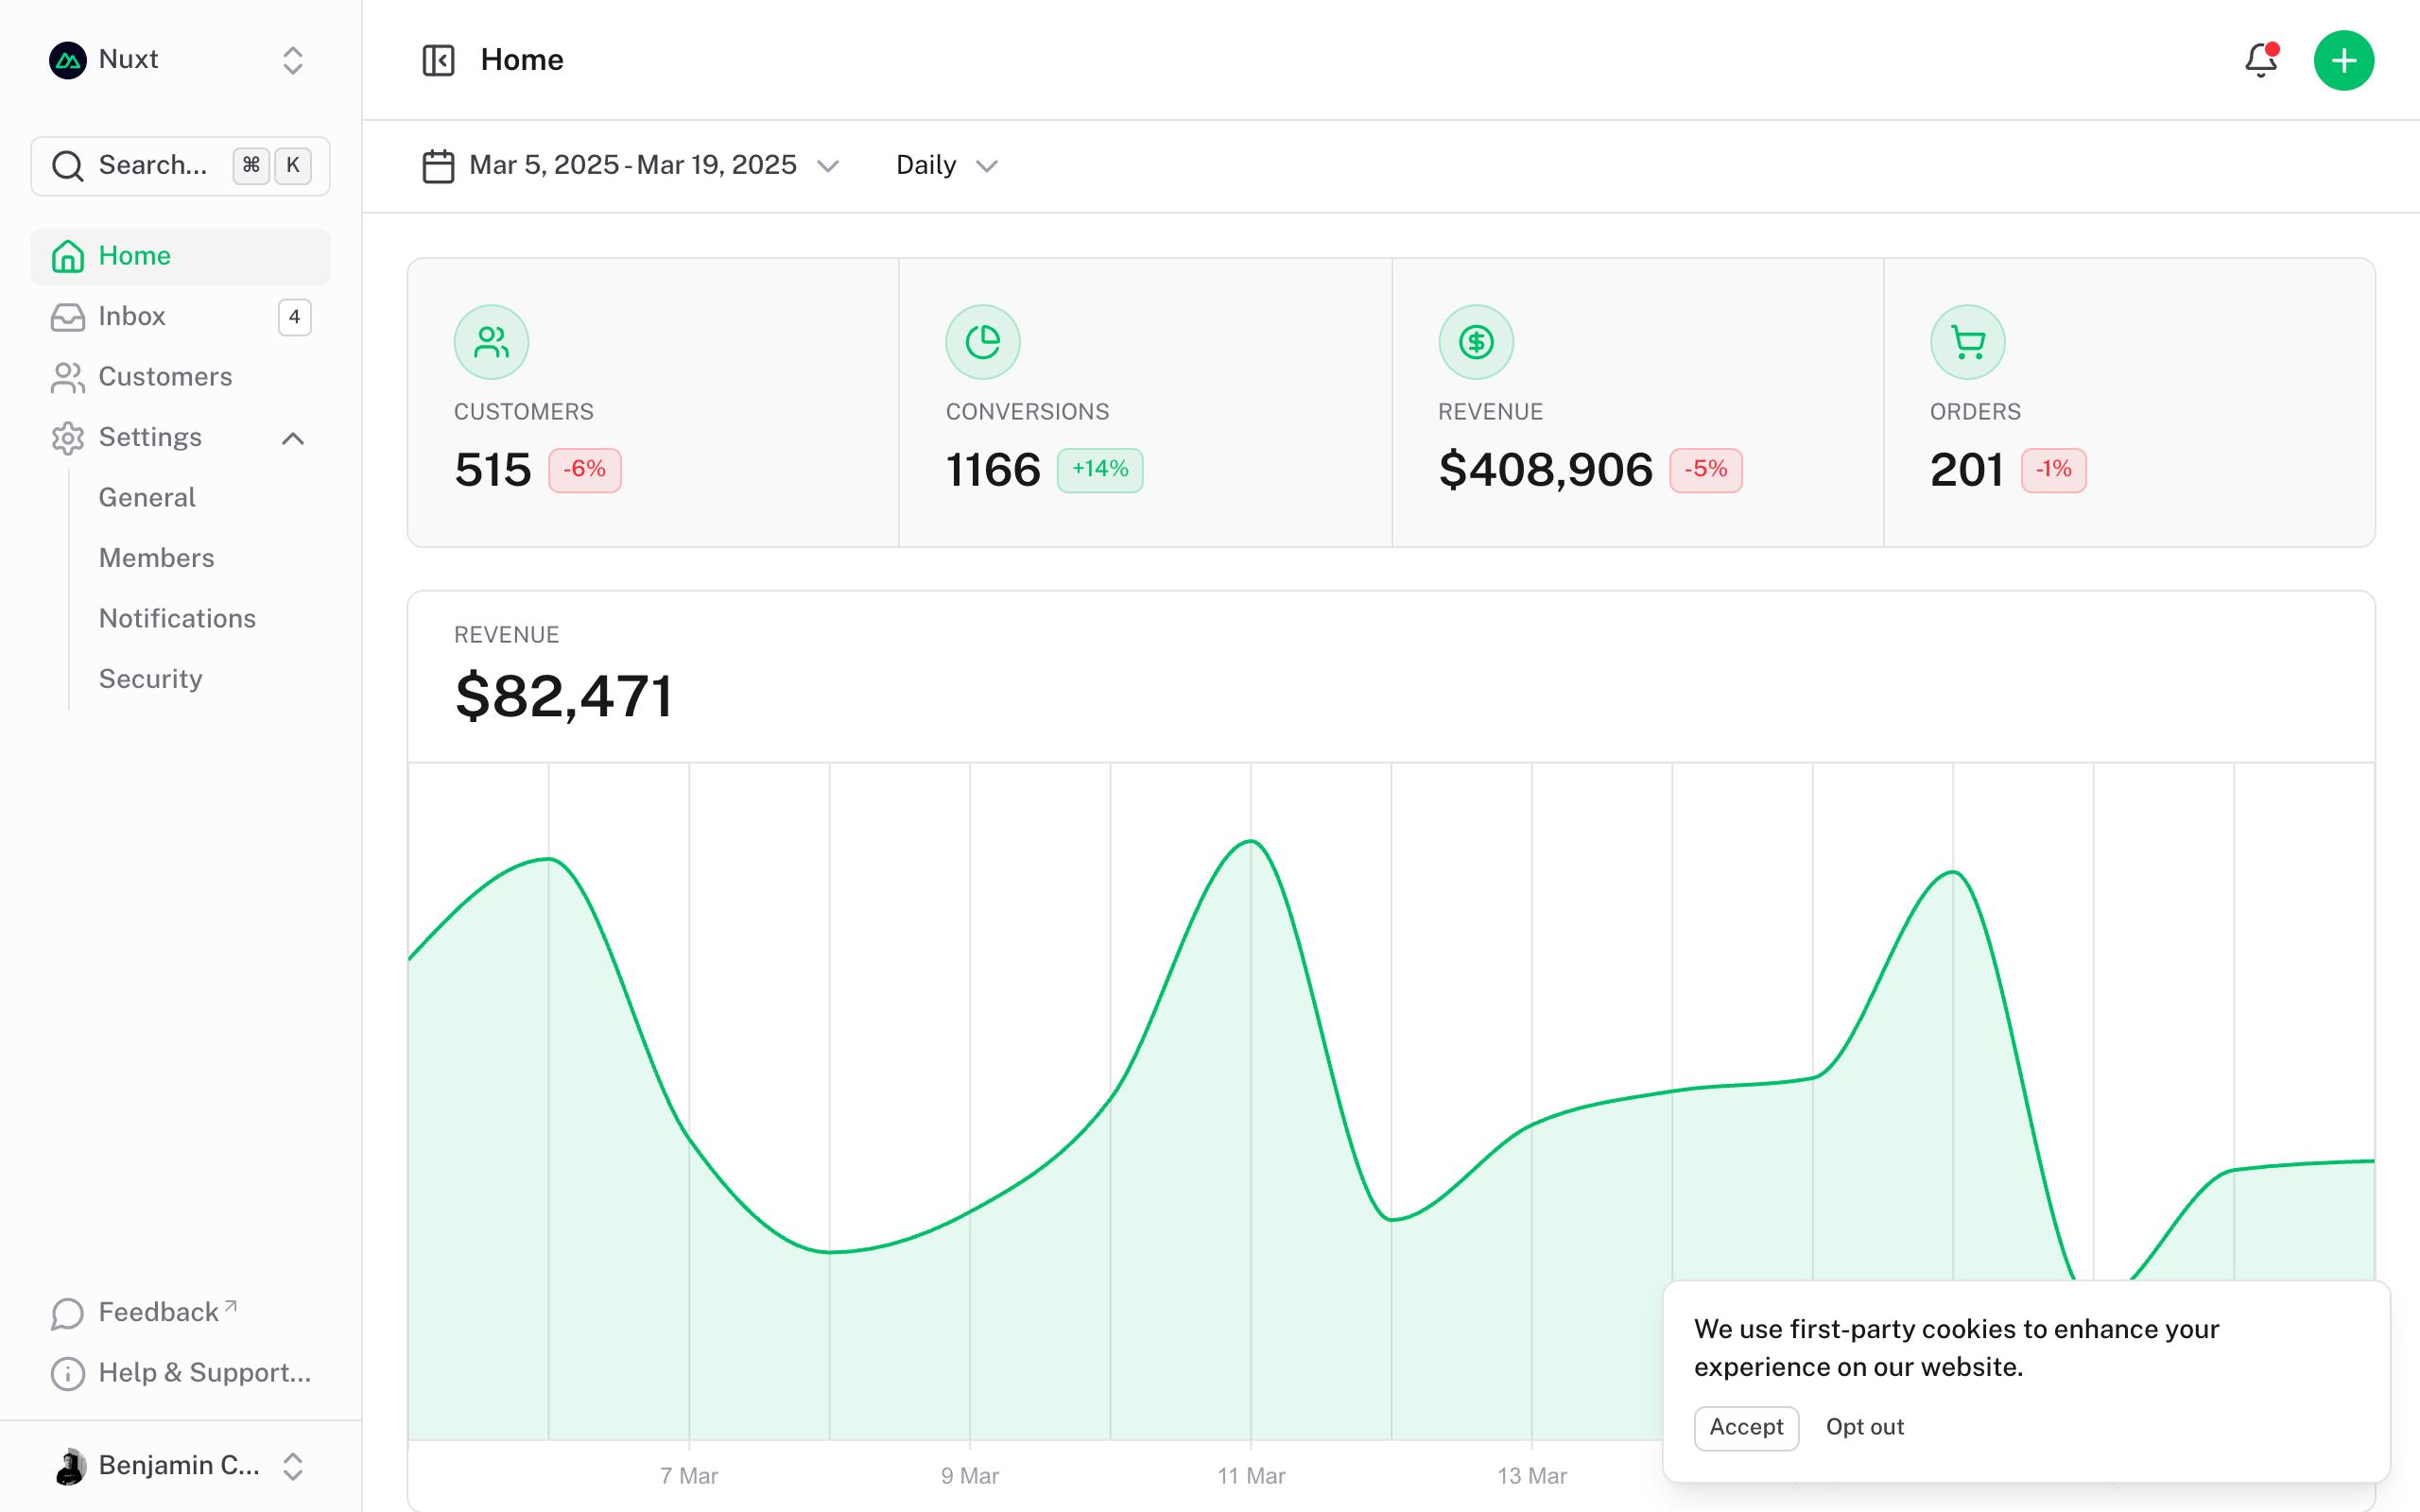Accept the cookies notice
Viewport: 2420px width, 1512px height.
(1745, 1428)
